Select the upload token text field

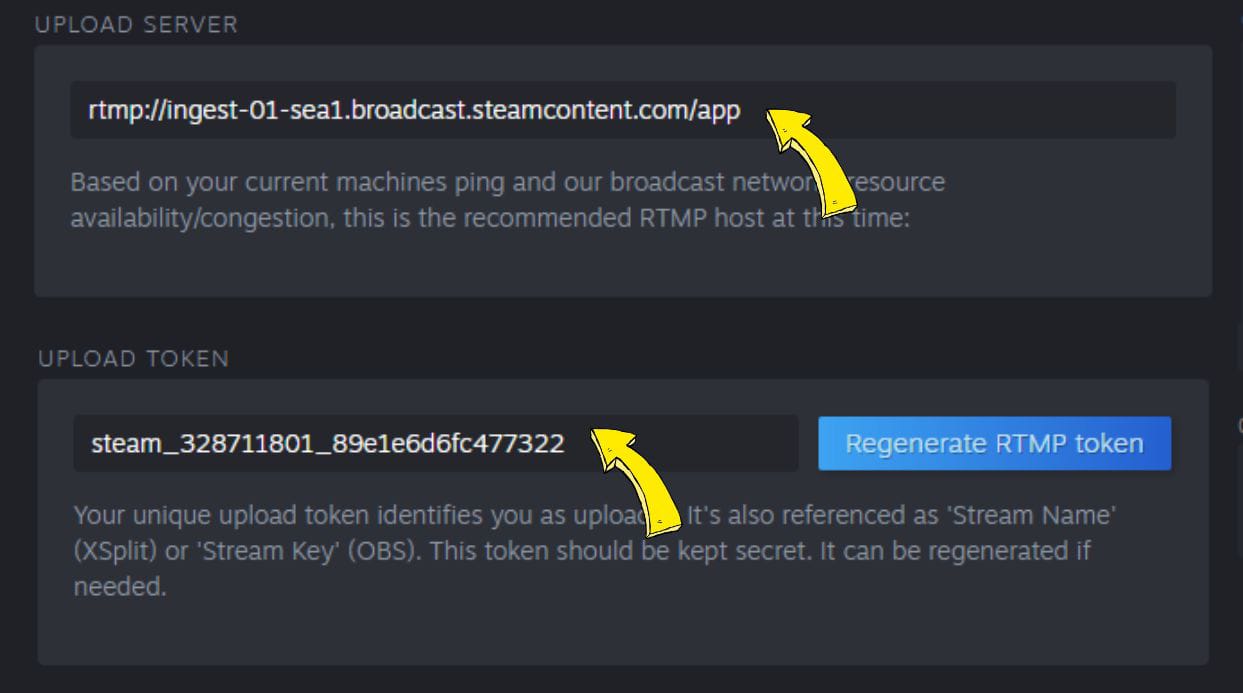(435, 443)
